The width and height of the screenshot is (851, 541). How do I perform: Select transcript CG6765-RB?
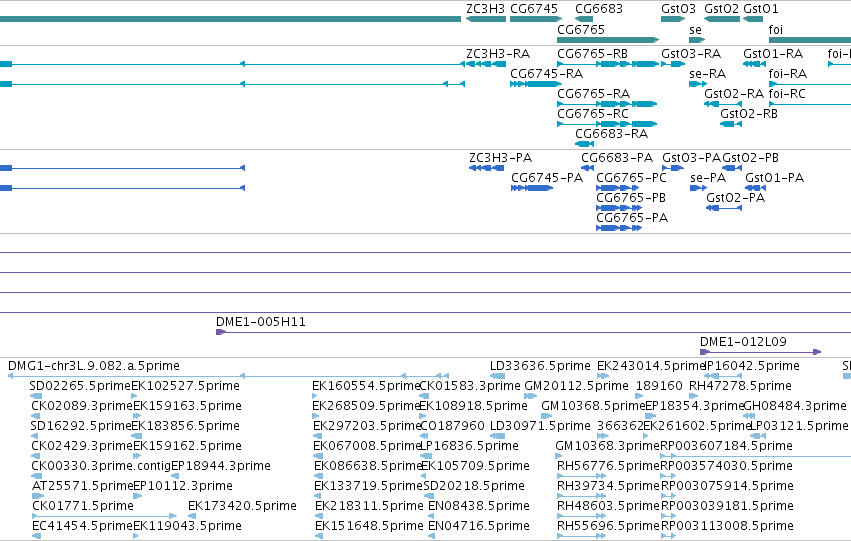coord(608,64)
